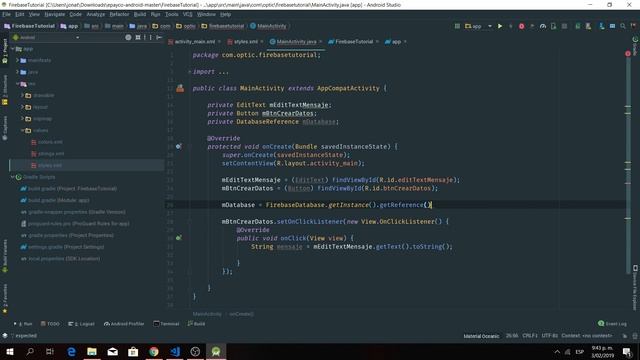Open the Event Log panel
Image resolution: width=640 pixels, height=360 pixels.
612,324
